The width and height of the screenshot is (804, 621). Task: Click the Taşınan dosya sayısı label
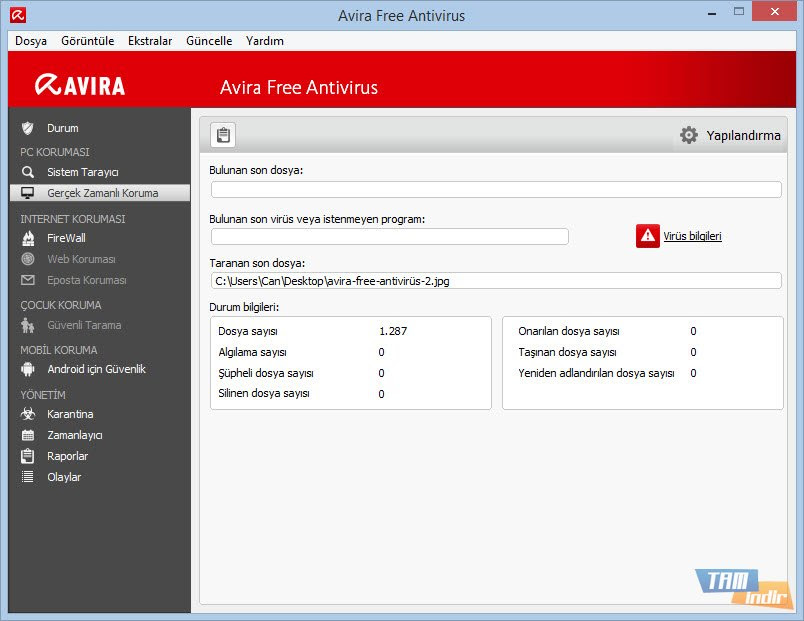click(567, 352)
